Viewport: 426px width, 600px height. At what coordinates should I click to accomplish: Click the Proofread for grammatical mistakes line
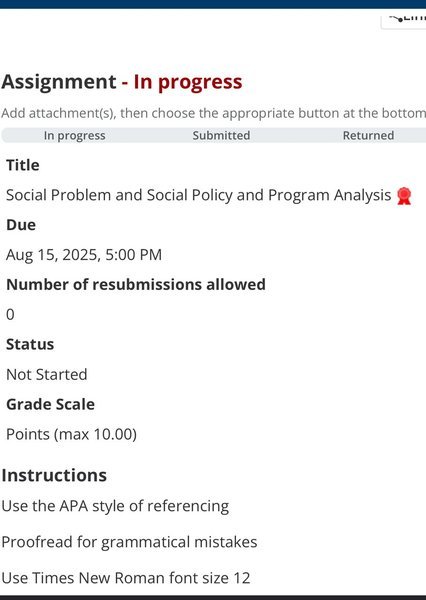click(x=129, y=542)
